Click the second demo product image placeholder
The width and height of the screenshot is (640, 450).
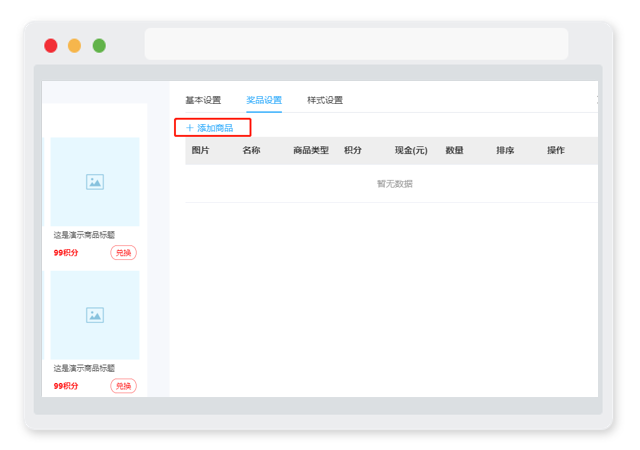[x=95, y=315]
